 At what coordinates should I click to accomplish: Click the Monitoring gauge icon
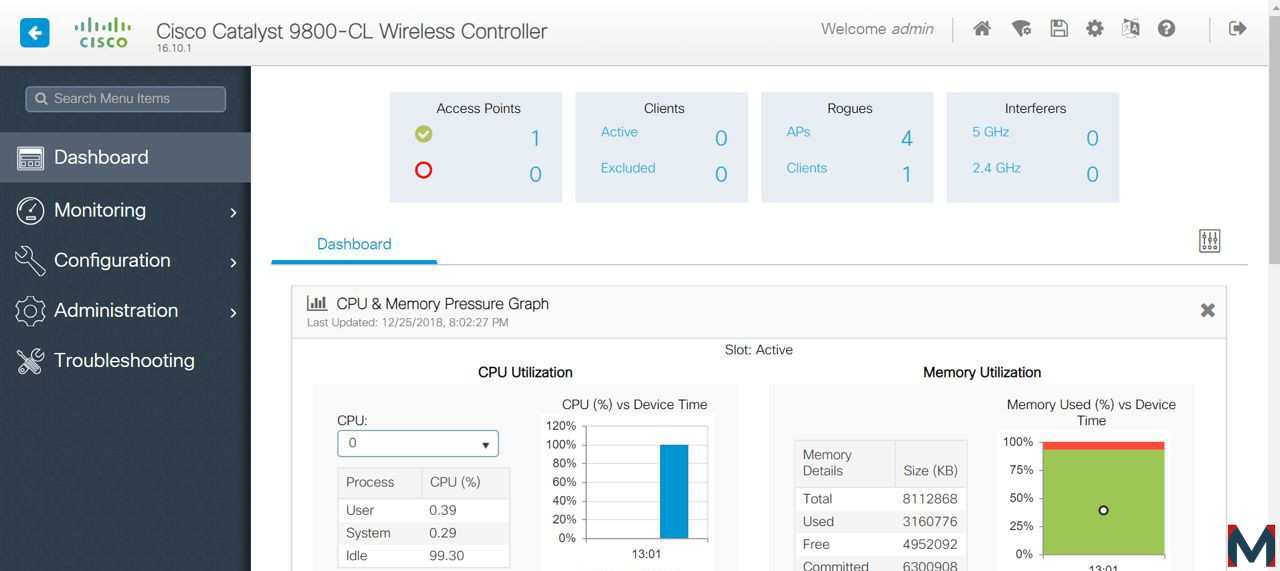click(x=30, y=210)
